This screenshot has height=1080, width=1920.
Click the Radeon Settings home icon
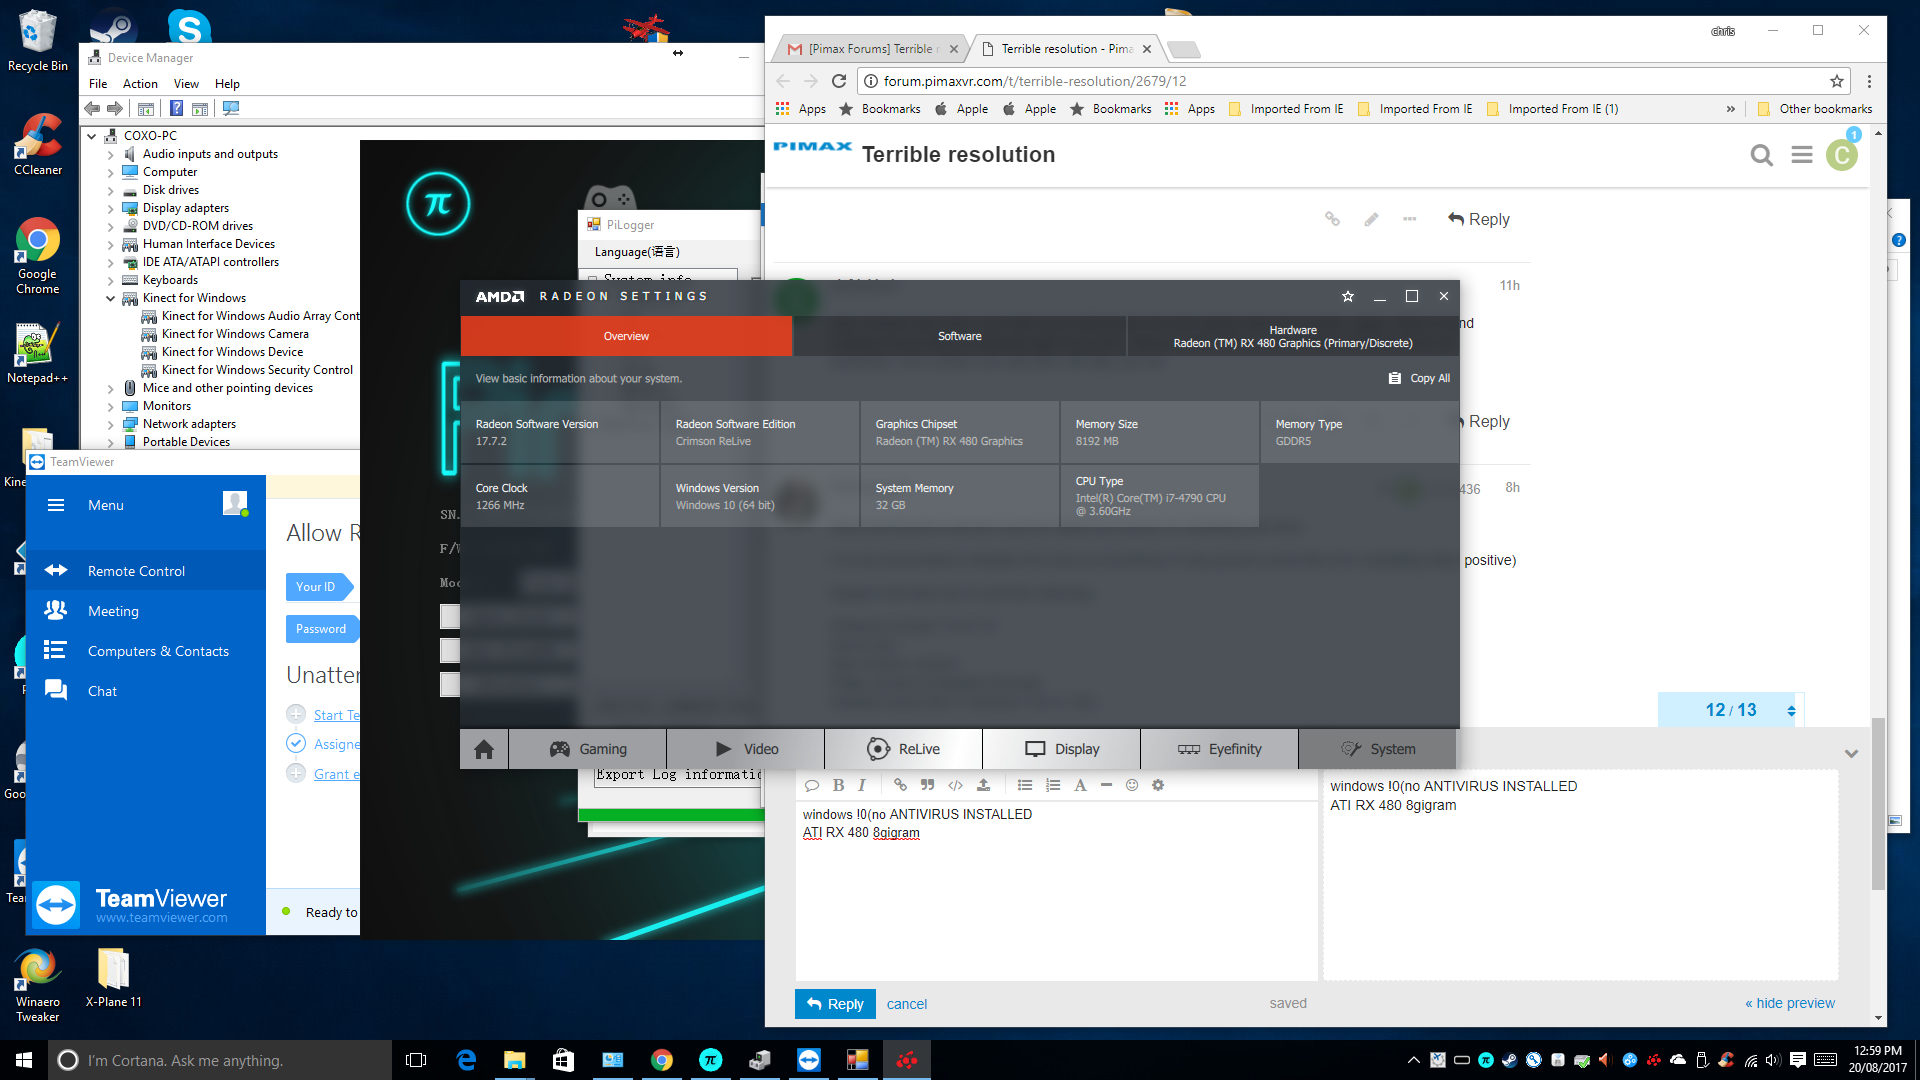(x=484, y=749)
